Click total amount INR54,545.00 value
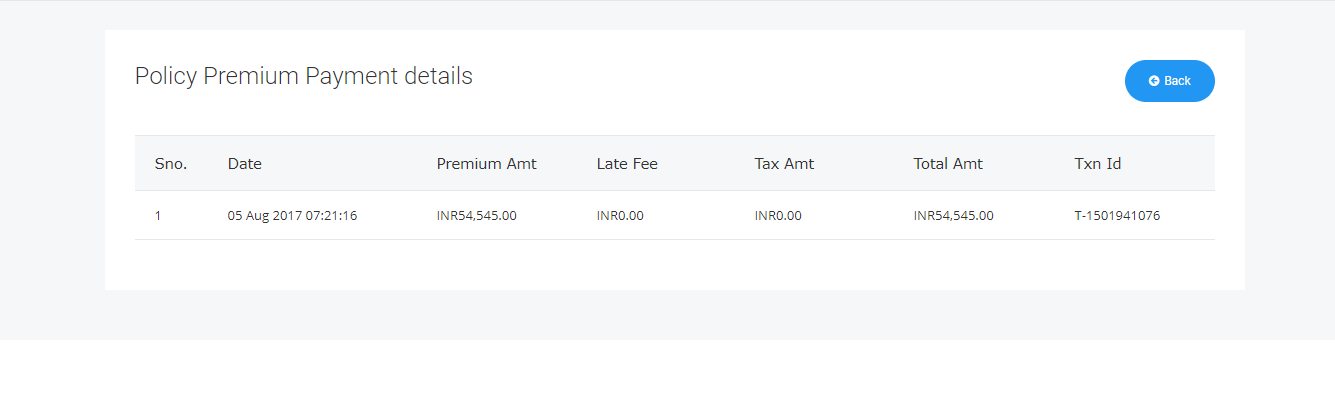The height and width of the screenshot is (394, 1335). [x=954, y=215]
